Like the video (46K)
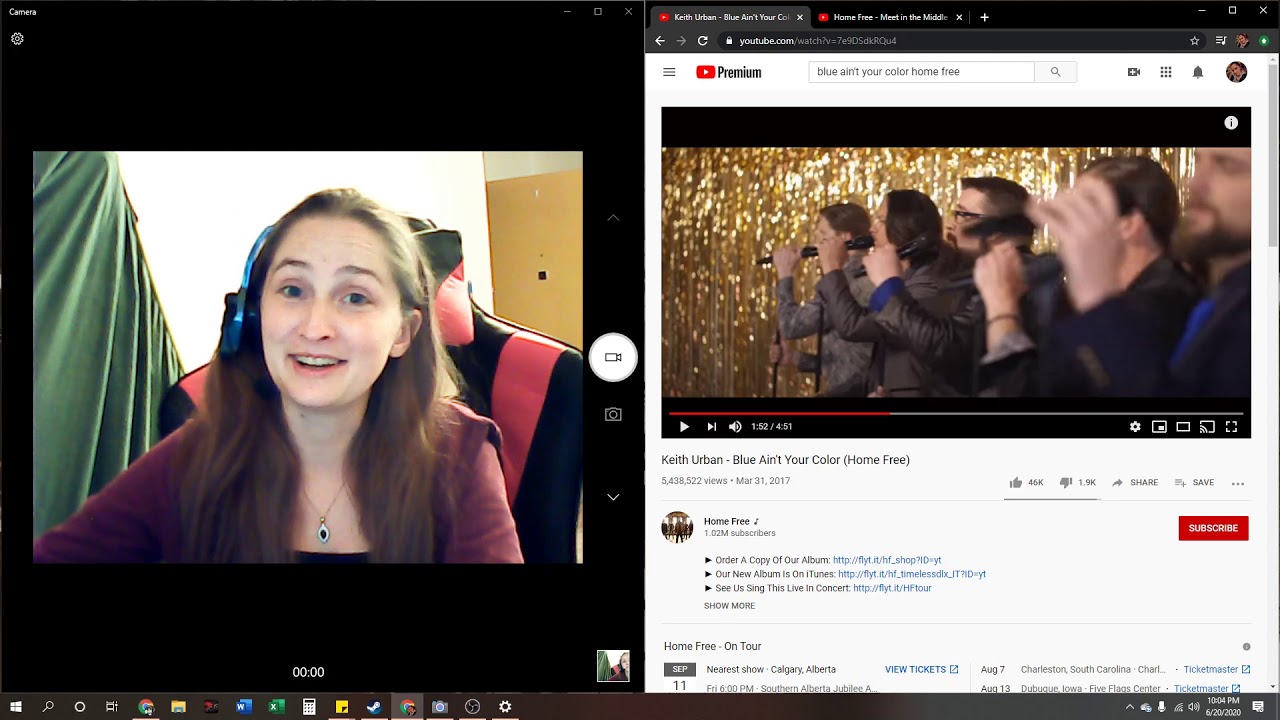Viewport: 1280px width, 720px height. [1026, 483]
